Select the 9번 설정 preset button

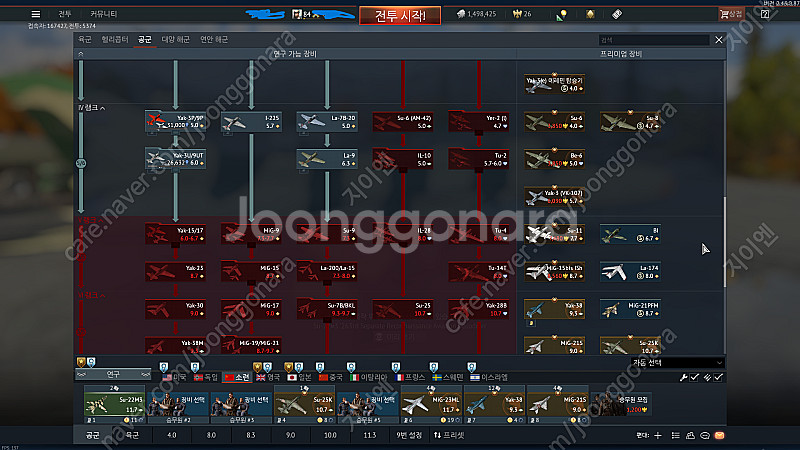click(x=409, y=435)
